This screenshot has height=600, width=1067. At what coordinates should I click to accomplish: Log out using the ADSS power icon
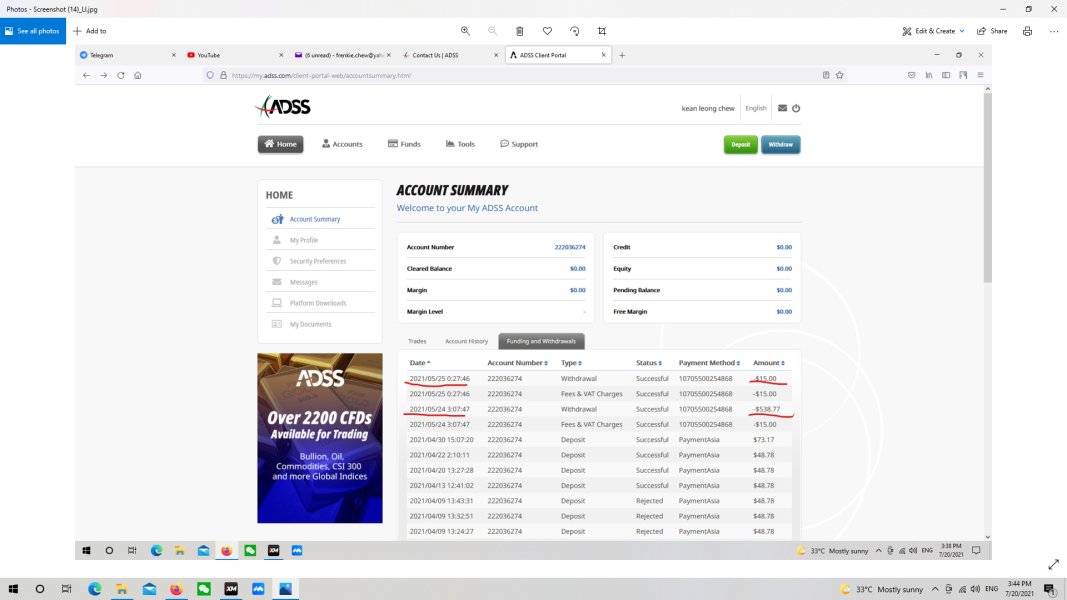point(796,108)
